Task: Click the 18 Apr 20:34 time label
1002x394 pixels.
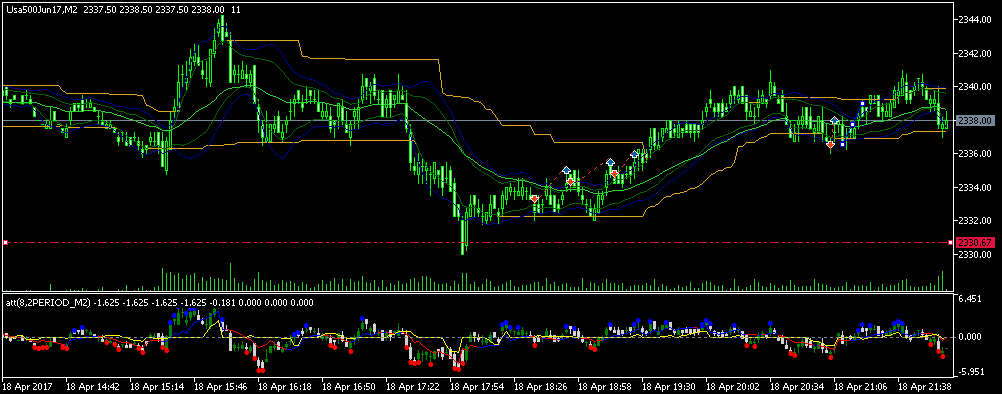Action: (x=796, y=387)
